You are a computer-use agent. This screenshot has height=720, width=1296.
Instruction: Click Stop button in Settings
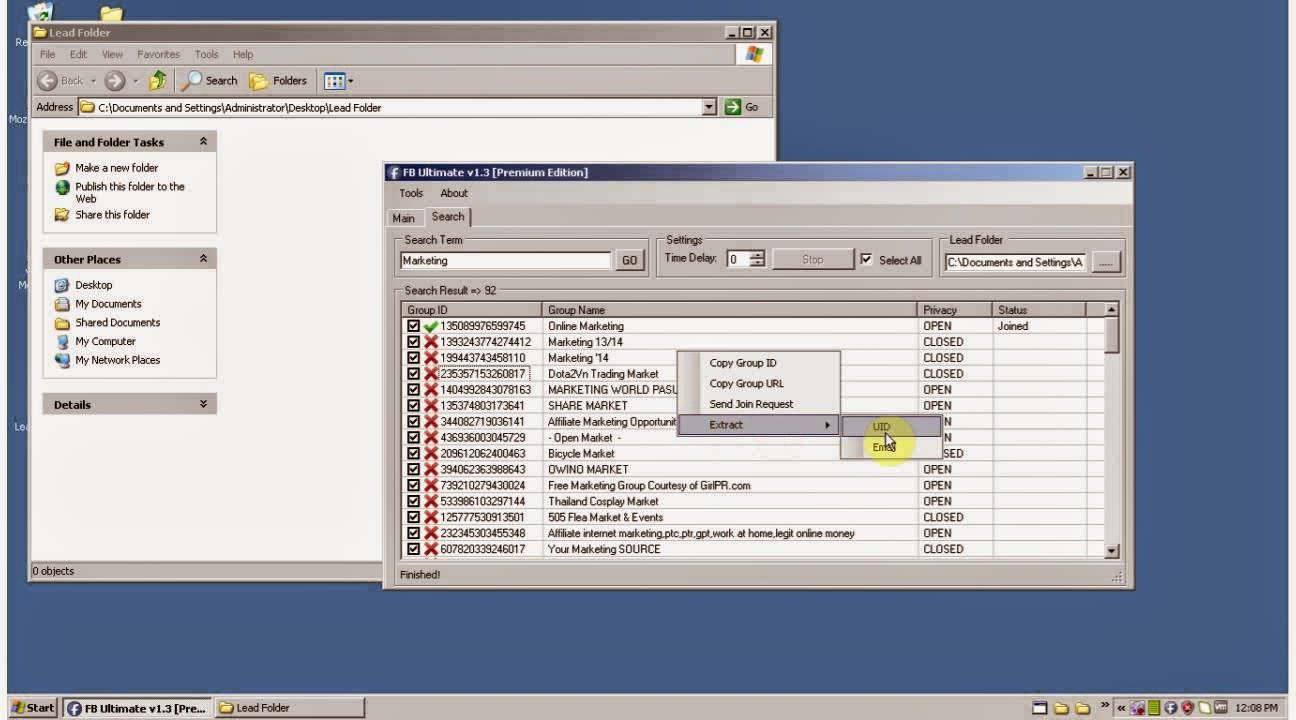point(813,260)
